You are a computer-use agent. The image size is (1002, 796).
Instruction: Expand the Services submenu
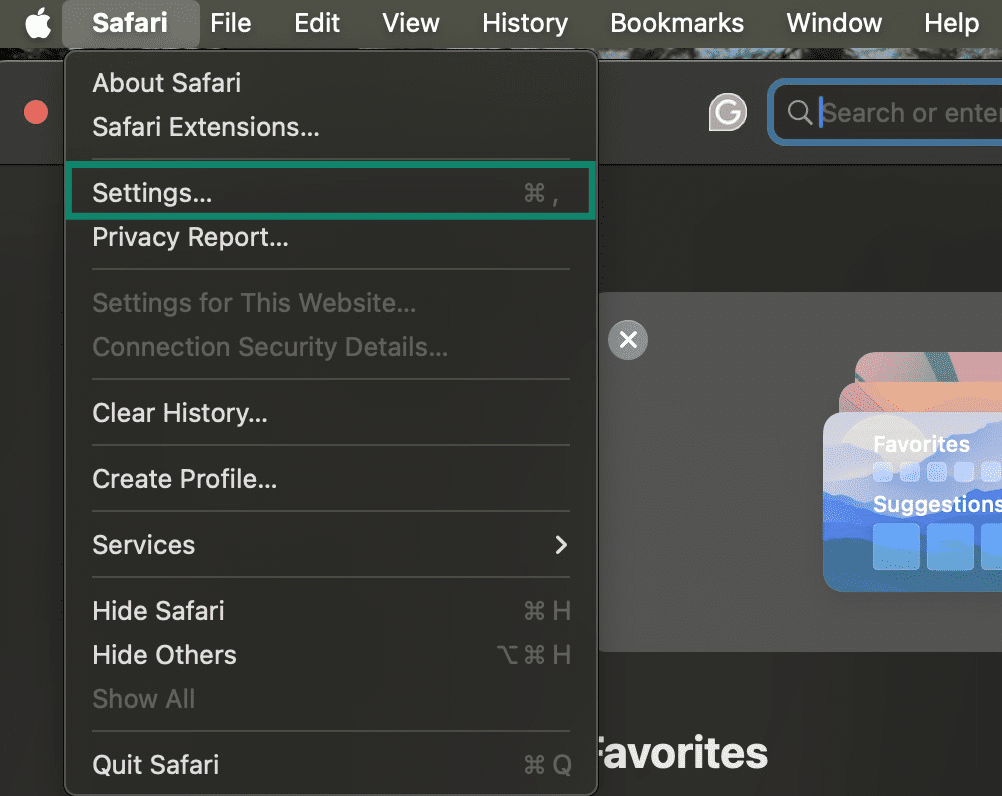(x=143, y=545)
